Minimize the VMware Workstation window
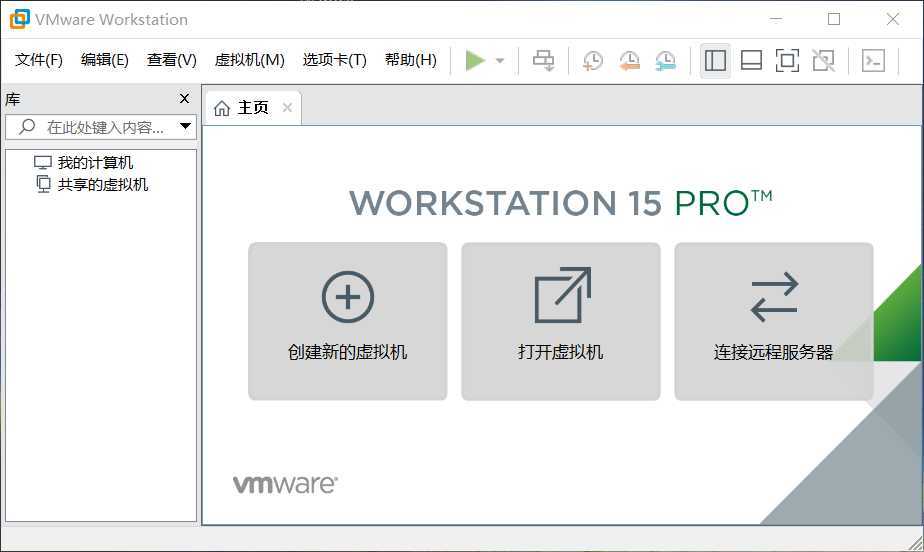The width and height of the screenshot is (924, 552). point(776,19)
